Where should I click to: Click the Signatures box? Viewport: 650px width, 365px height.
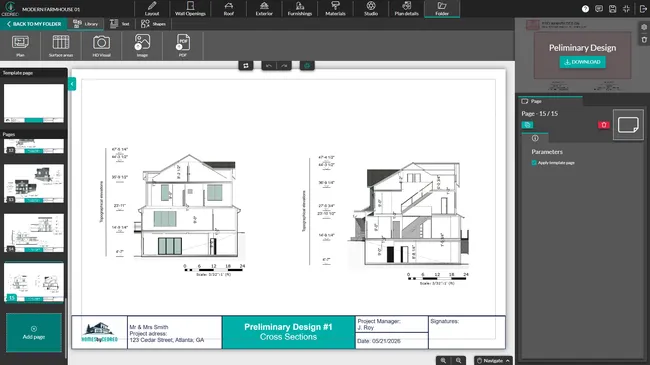point(467,332)
